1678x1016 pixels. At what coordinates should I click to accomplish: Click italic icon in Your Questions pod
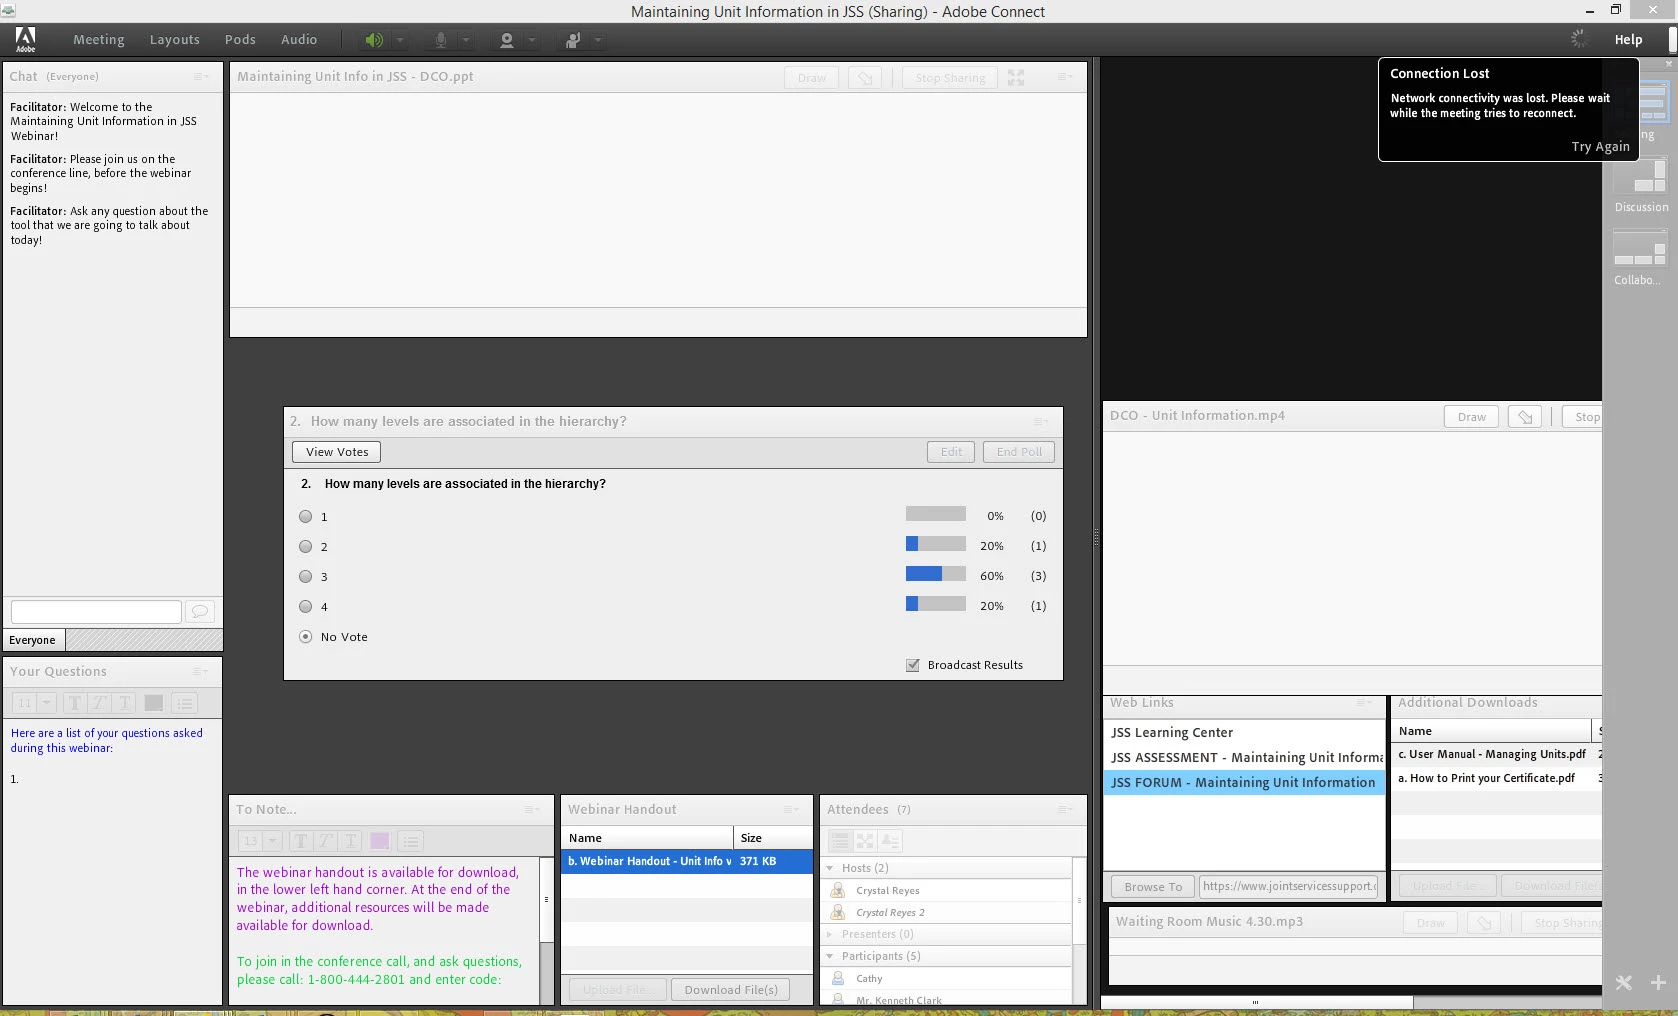pos(99,703)
